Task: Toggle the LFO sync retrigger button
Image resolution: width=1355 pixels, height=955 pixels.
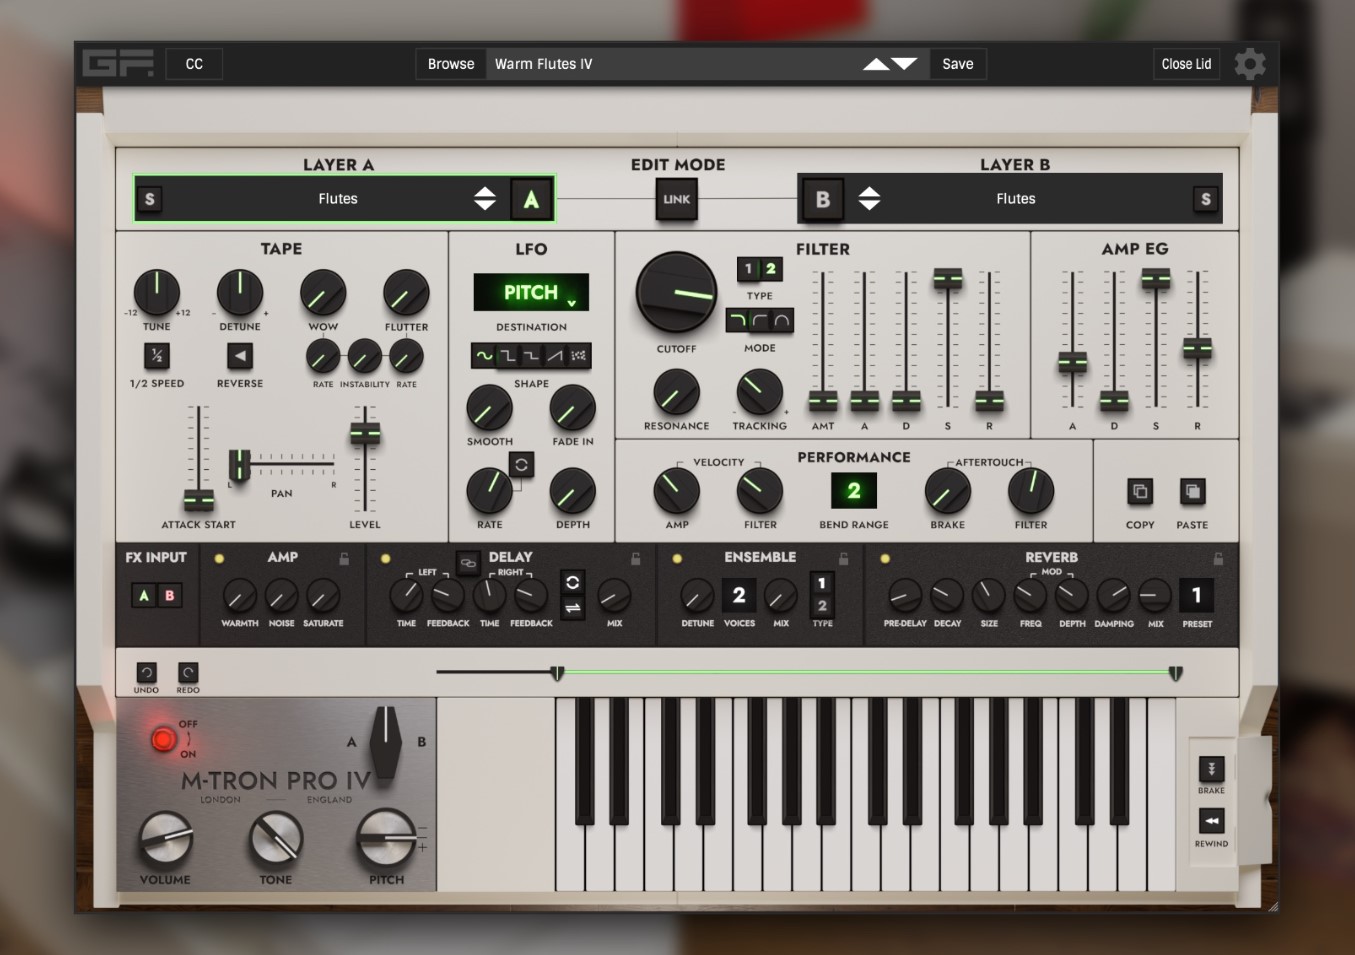Action: [521, 465]
